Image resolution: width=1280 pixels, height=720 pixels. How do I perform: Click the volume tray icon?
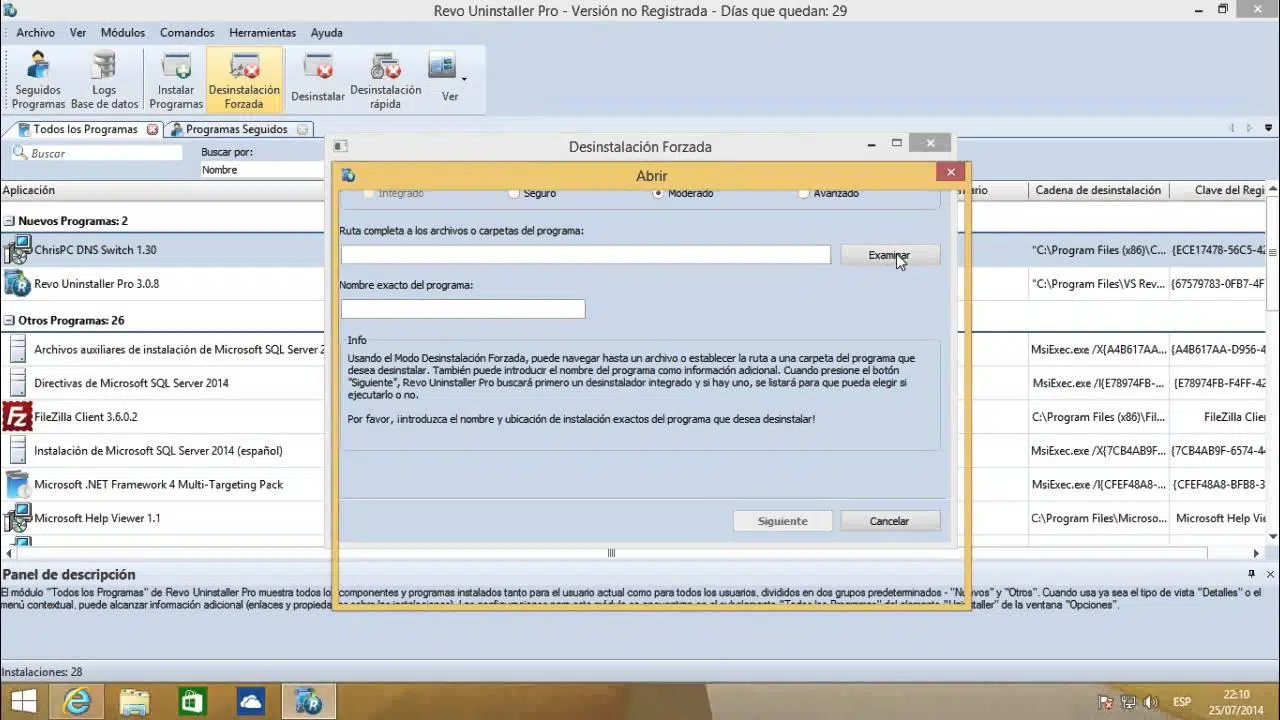click(x=1151, y=702)
